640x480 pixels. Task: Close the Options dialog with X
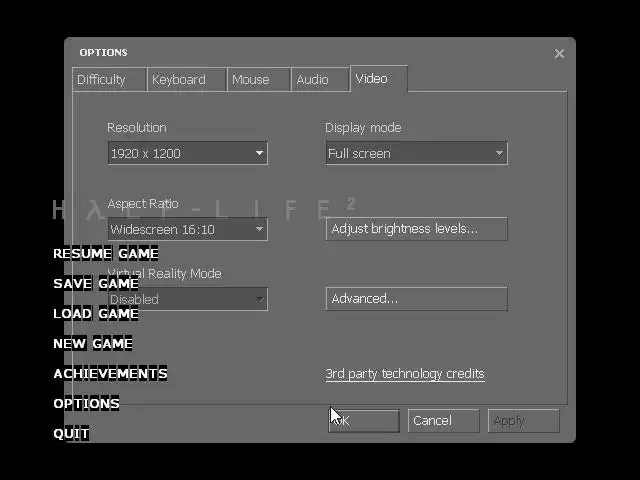tap(559, 53)
